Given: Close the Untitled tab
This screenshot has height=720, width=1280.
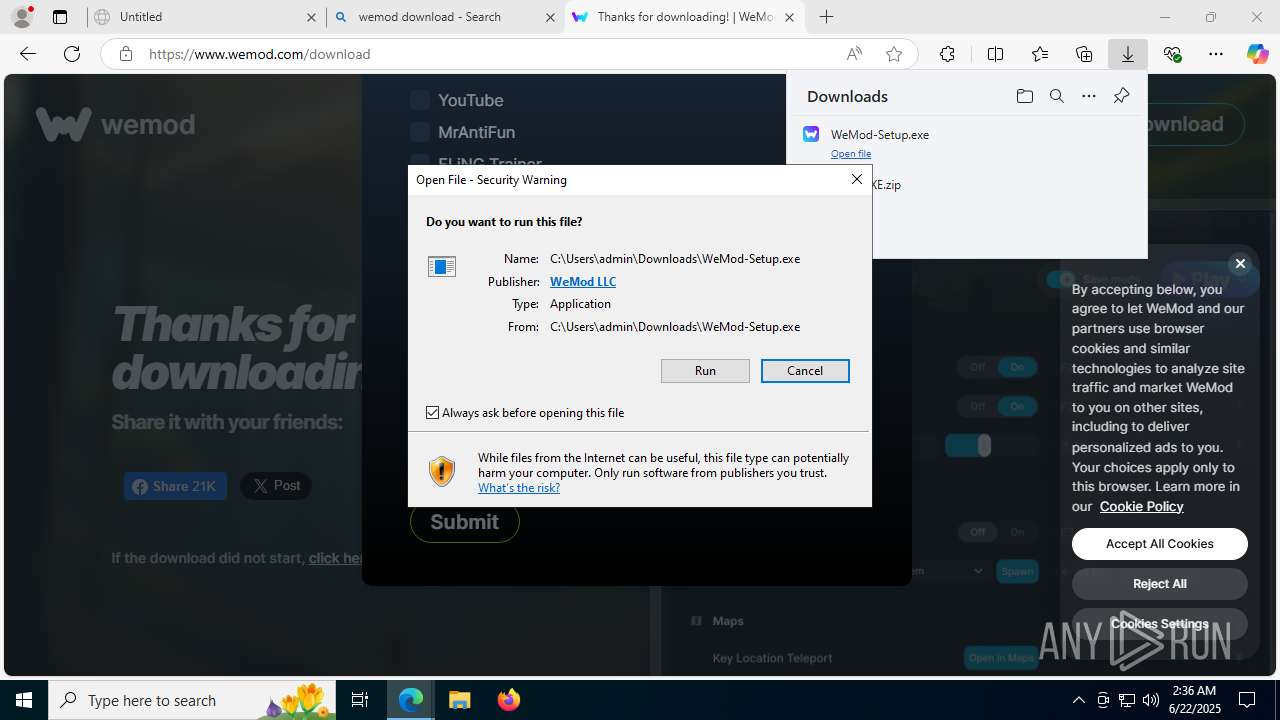Looking at the screenshot, I should [311, 17].
